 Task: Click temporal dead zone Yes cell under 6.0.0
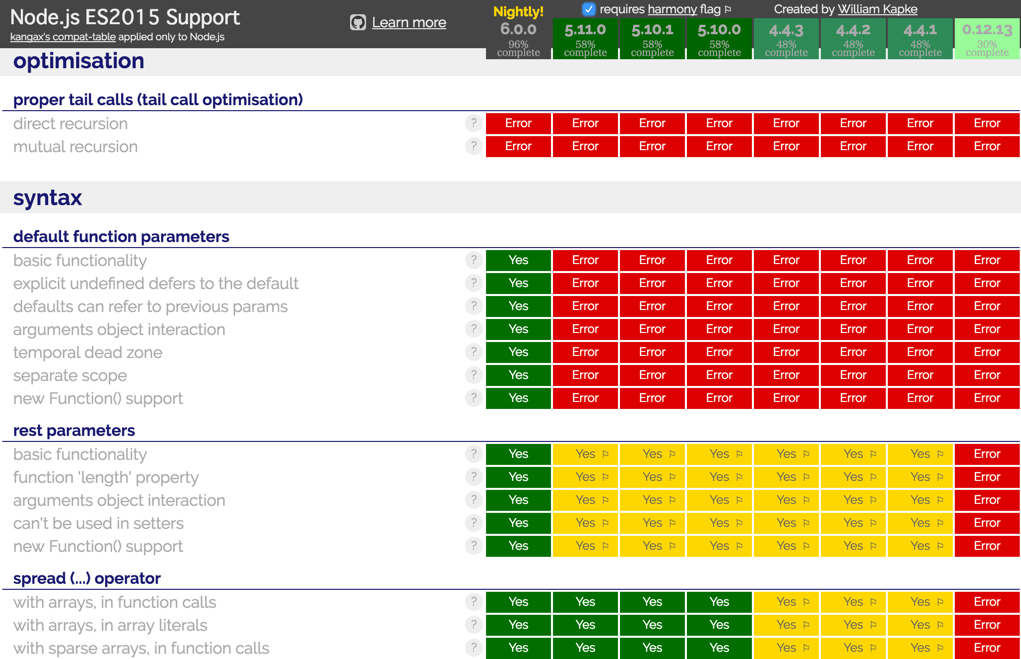coord(518,352)
